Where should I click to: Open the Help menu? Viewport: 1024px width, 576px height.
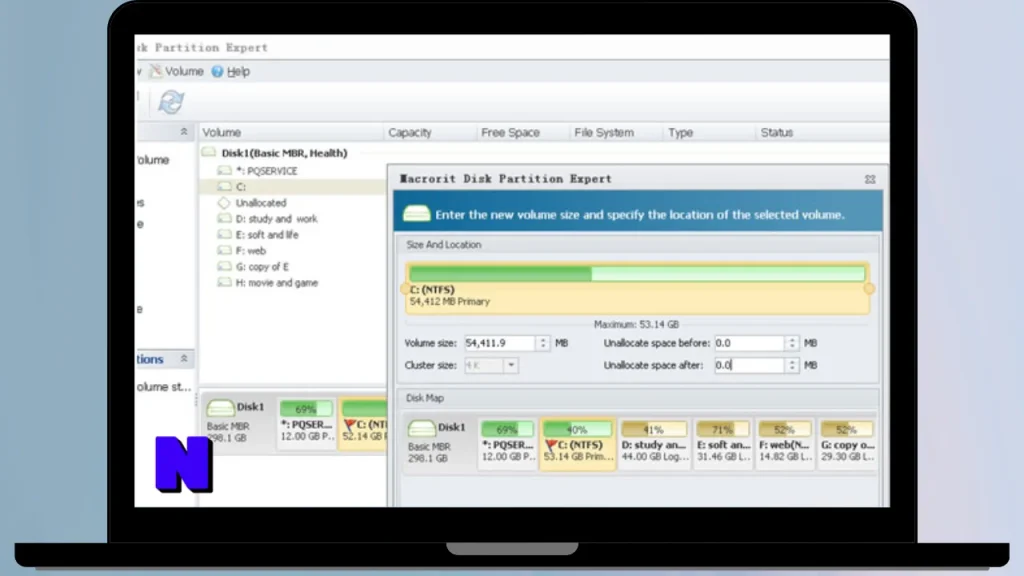click(231, 71)
